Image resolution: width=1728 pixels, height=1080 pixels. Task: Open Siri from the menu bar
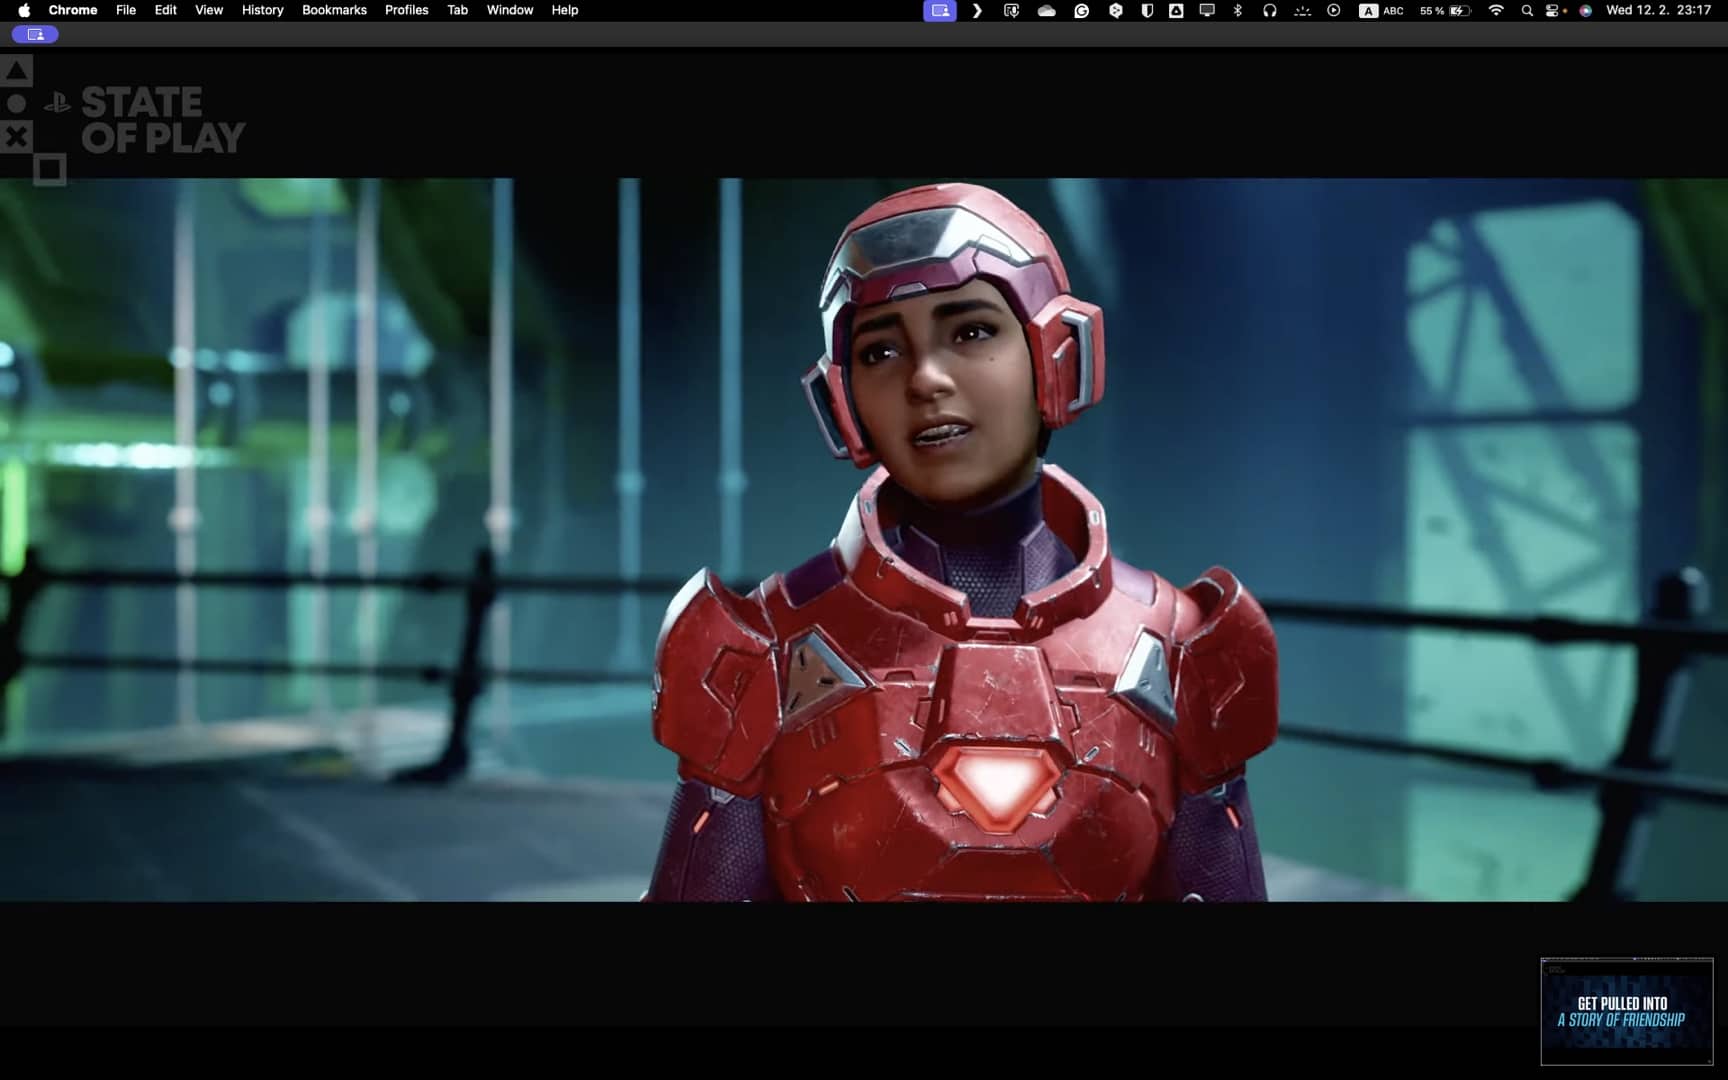point(1585,10)
